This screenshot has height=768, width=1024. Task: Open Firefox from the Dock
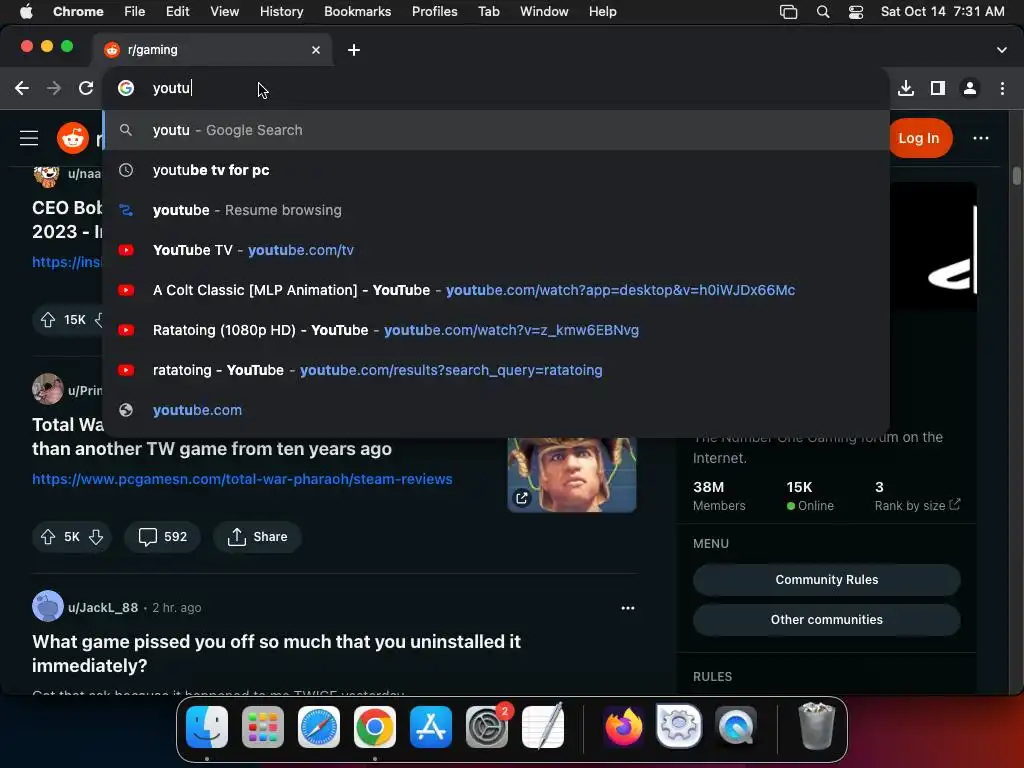tap(623, 727)
